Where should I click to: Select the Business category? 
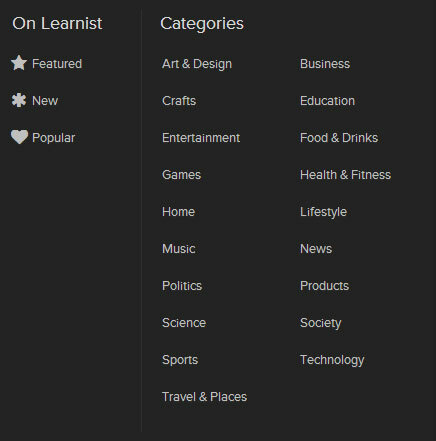pyautogui.click(x=325, y=64)
